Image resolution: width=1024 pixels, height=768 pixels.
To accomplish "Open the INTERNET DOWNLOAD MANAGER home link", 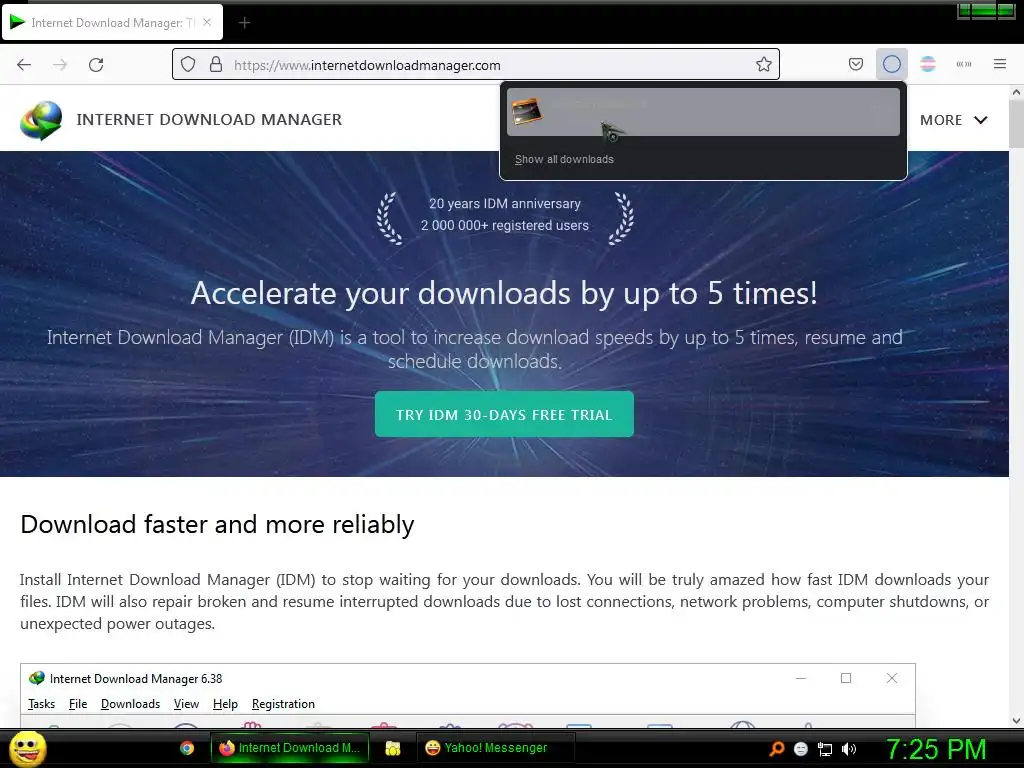I will 209,120.
